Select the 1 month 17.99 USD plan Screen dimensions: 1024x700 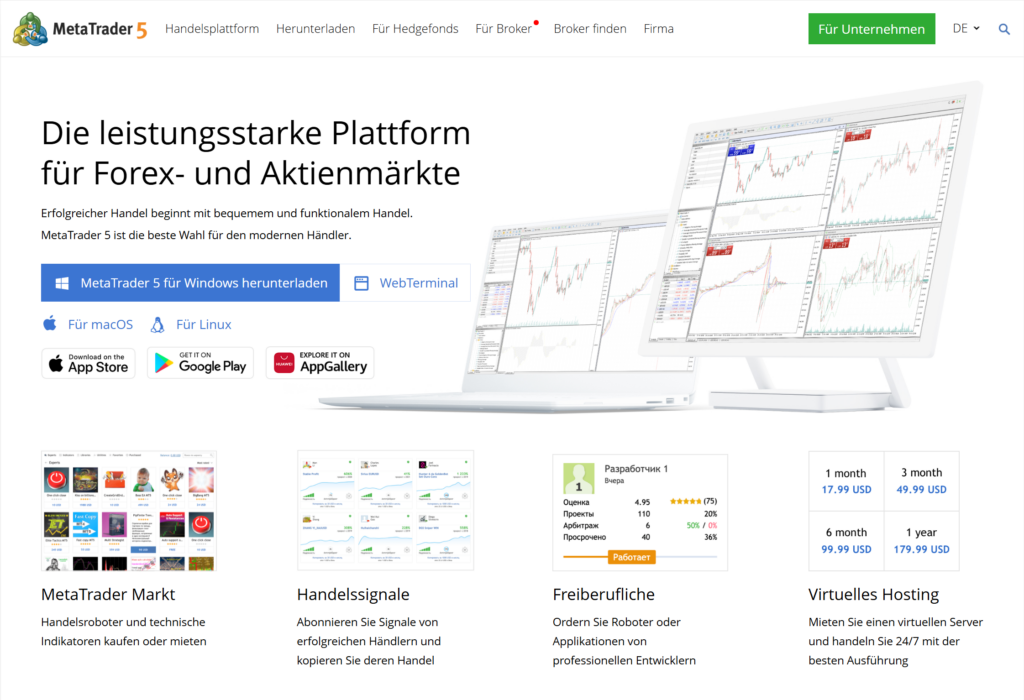846,481
